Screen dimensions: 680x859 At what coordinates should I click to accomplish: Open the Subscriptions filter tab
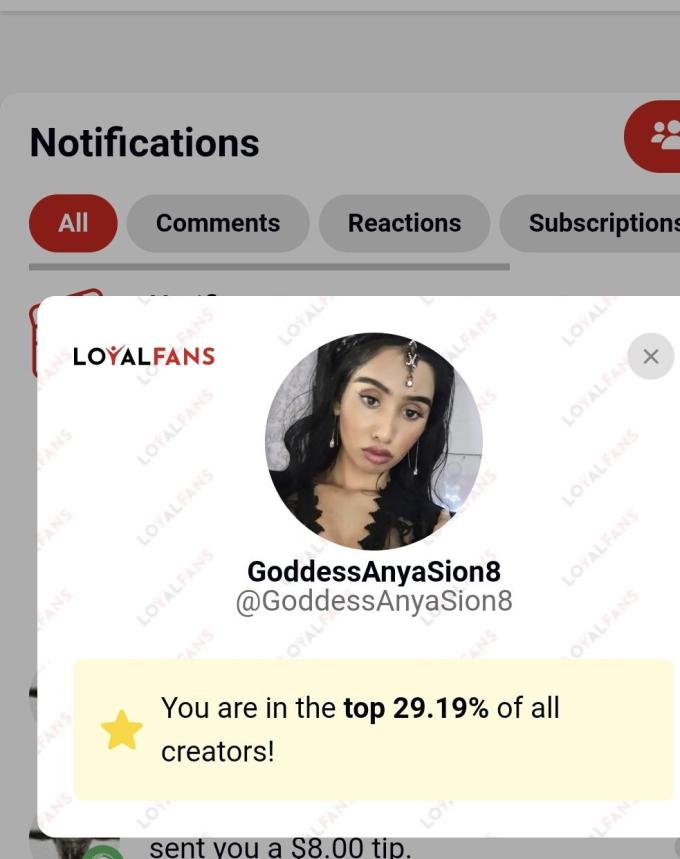591,223
